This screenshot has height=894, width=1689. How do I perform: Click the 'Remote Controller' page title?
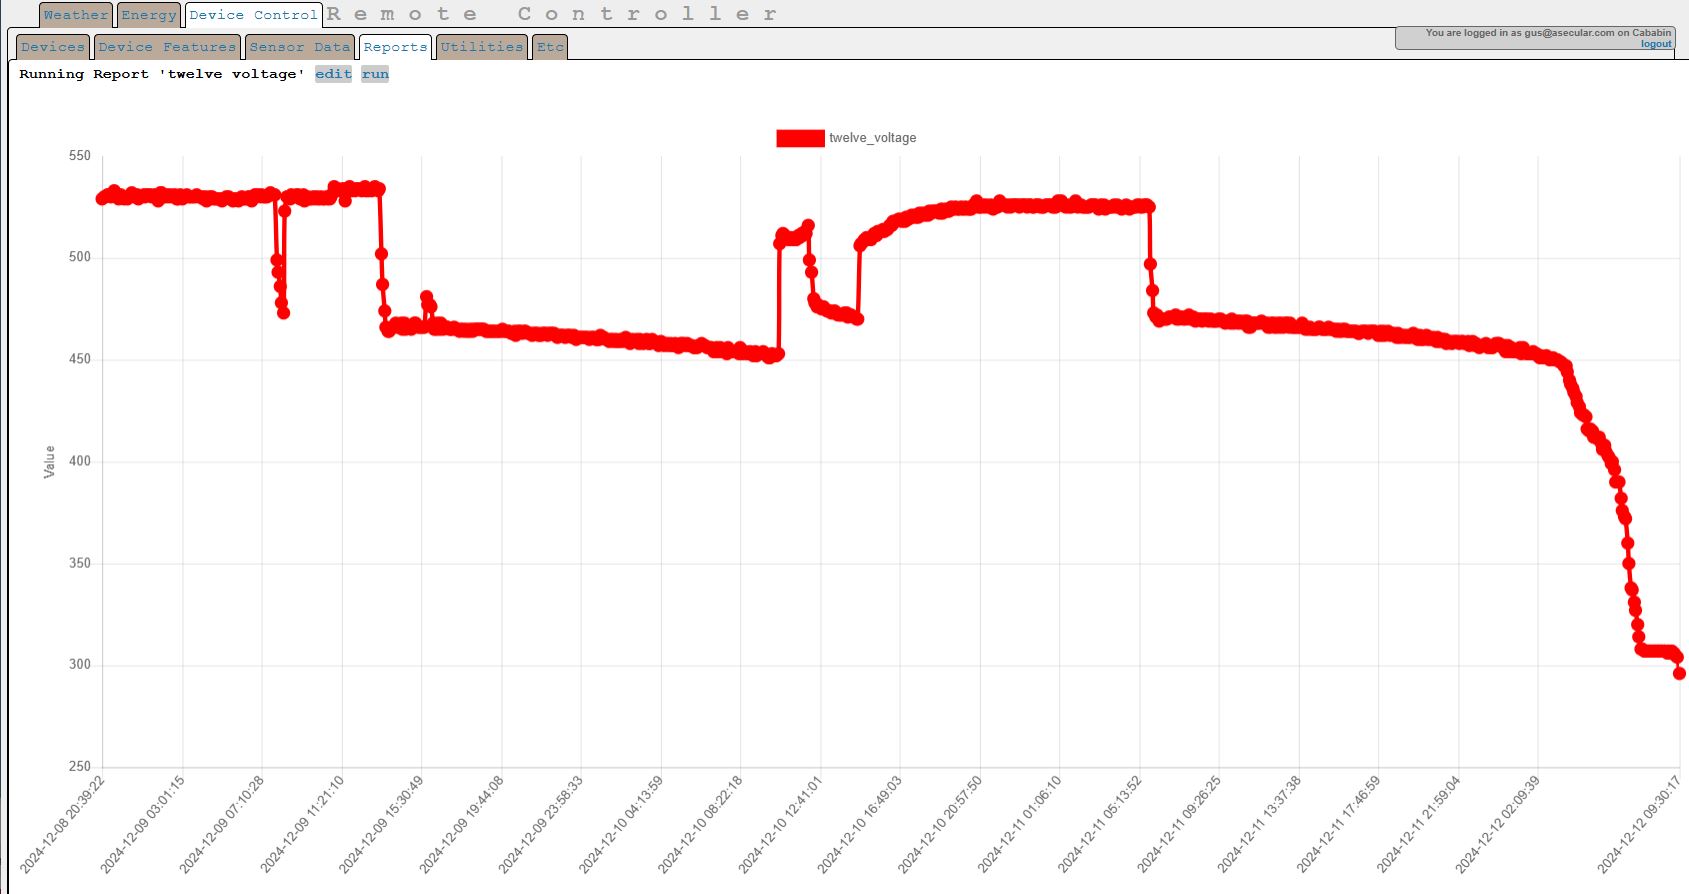point(551,14)
